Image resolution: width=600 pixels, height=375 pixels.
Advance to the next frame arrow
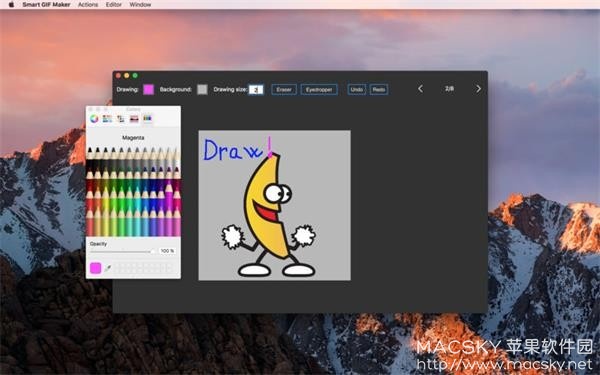478,89
